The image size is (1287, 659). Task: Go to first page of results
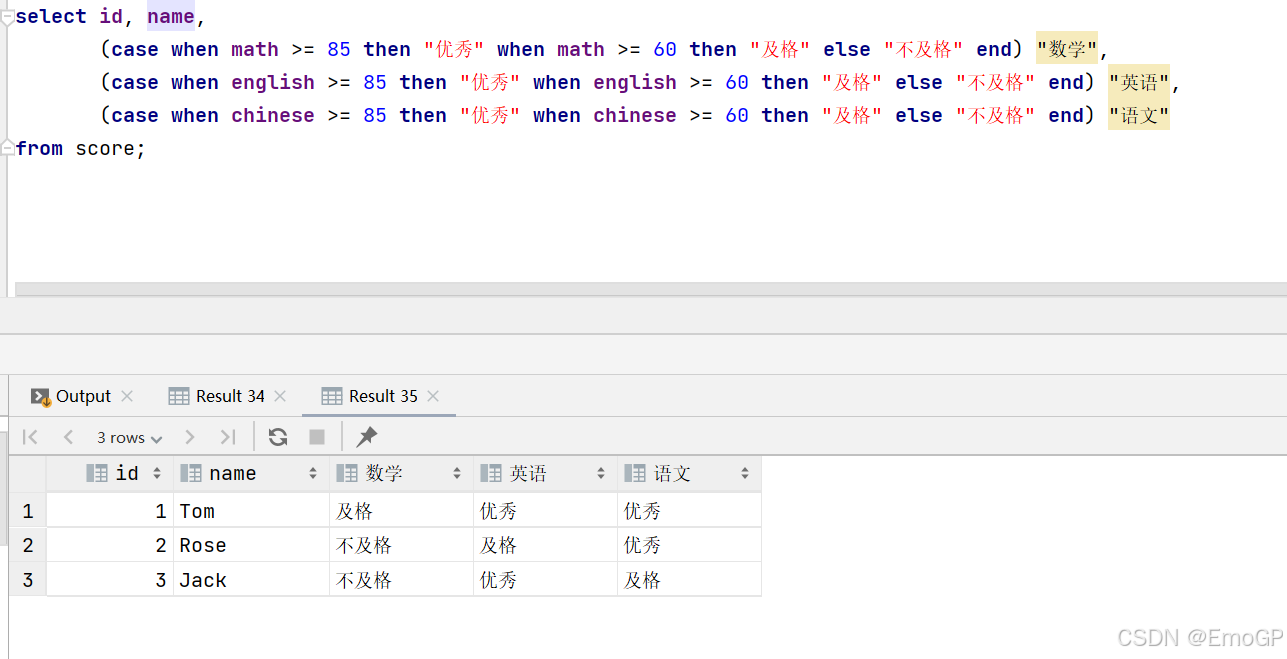[x=30, y=437]
